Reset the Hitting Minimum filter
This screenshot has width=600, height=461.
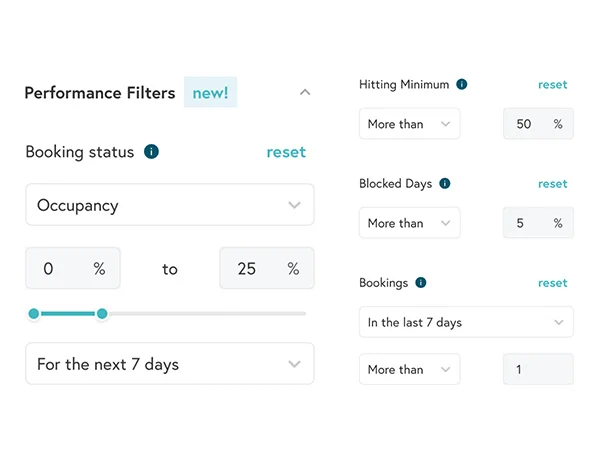[x=553, y=85]
